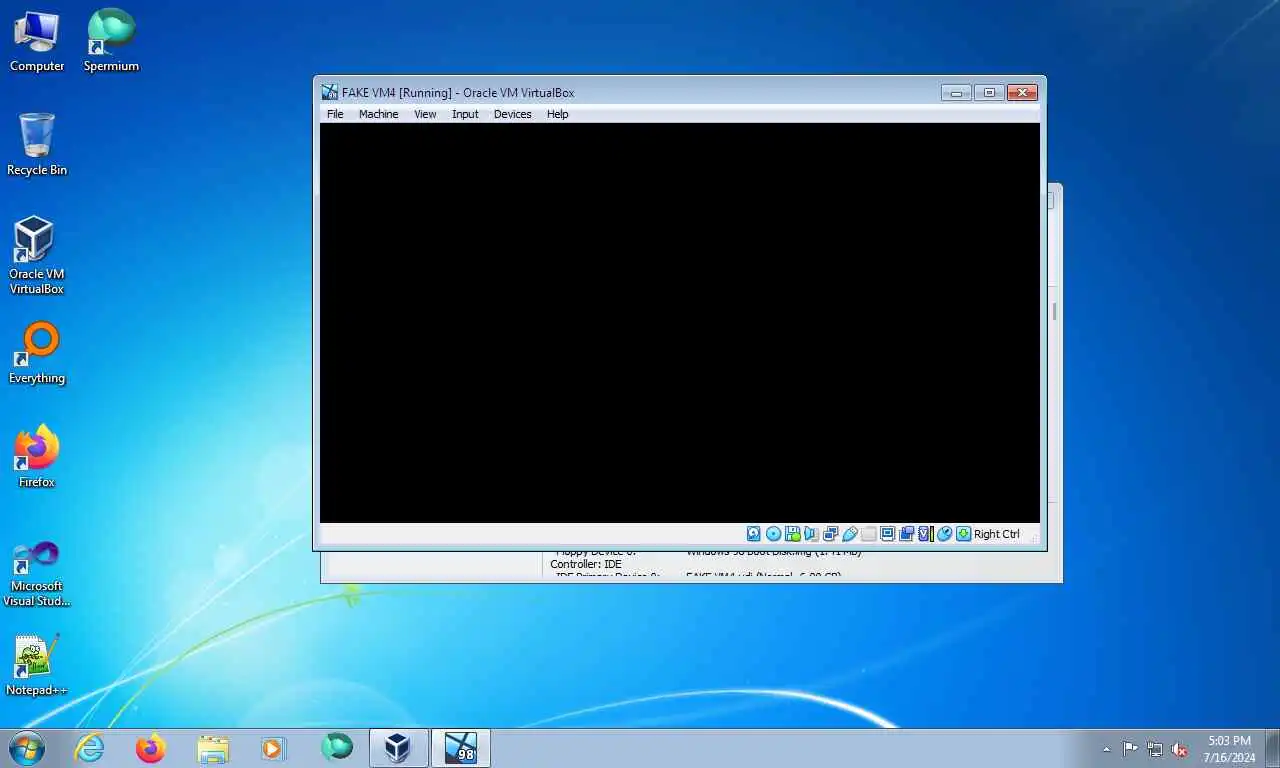Click the Show desktop strip
Image resolution: width=1280 pixels, height=768 pixels.
pyautogui.click(x=1273, y=749)
